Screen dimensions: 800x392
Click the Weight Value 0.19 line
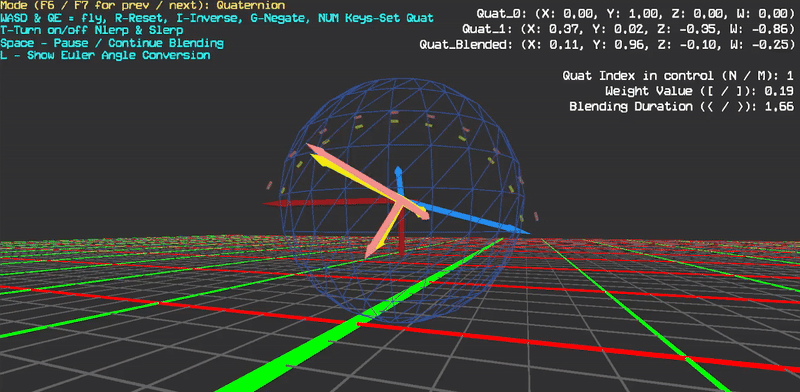point(699,91)
